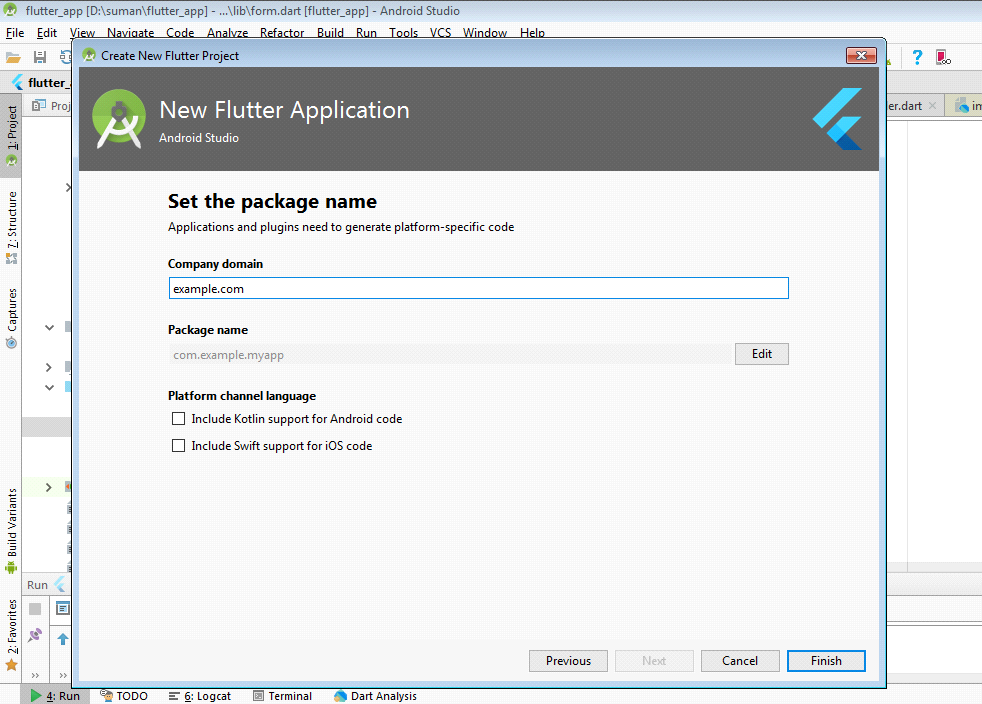Screen dimensions: 982x704
Task: Open the Tools menu
Action: coord(403,33)
